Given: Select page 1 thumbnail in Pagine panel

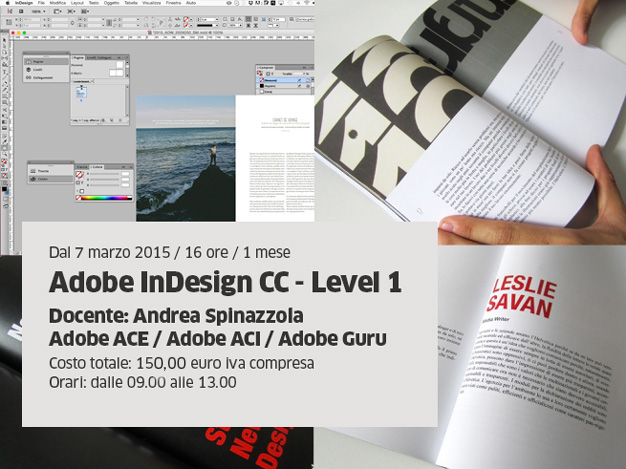Looking at the screenshot, I should point(81,93).
